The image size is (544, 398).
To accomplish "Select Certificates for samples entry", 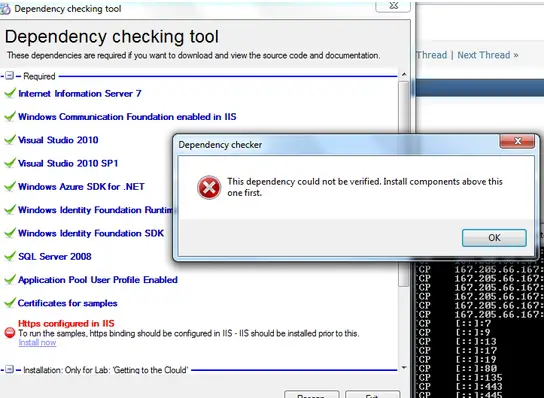I will click(x=68, y=303).
